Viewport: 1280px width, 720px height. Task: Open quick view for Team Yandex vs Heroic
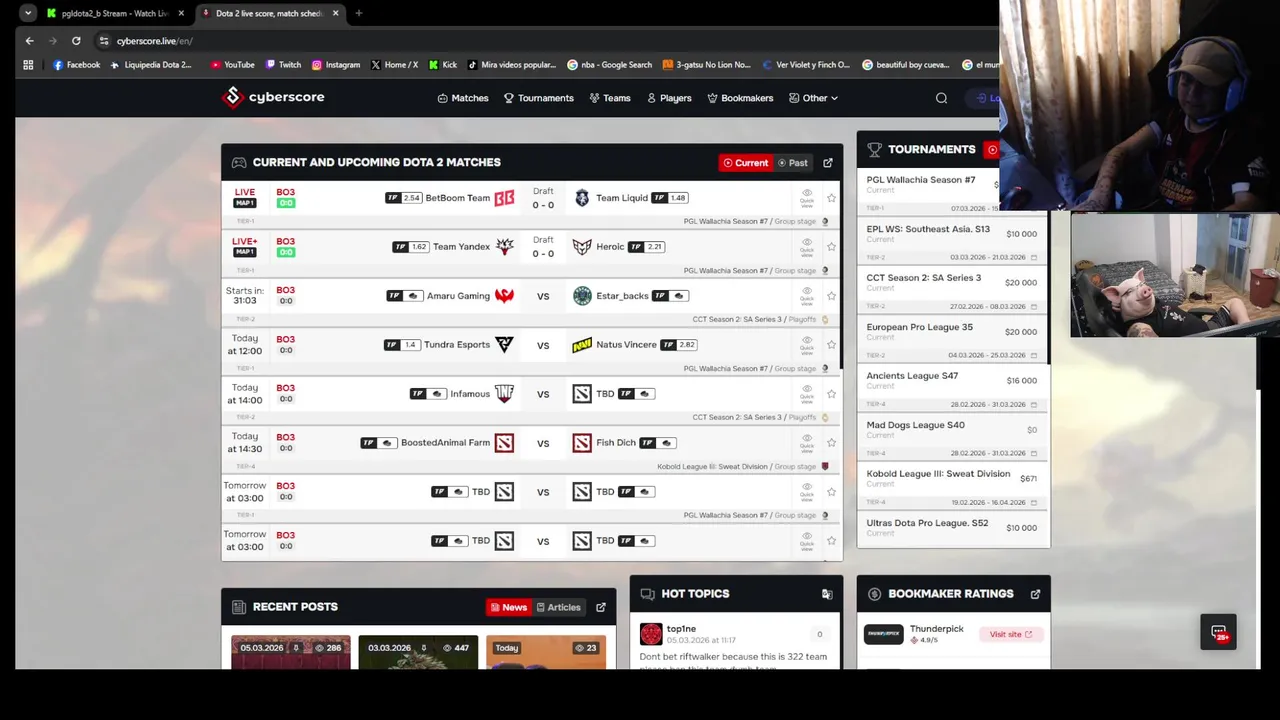click(x=807, y=247)
